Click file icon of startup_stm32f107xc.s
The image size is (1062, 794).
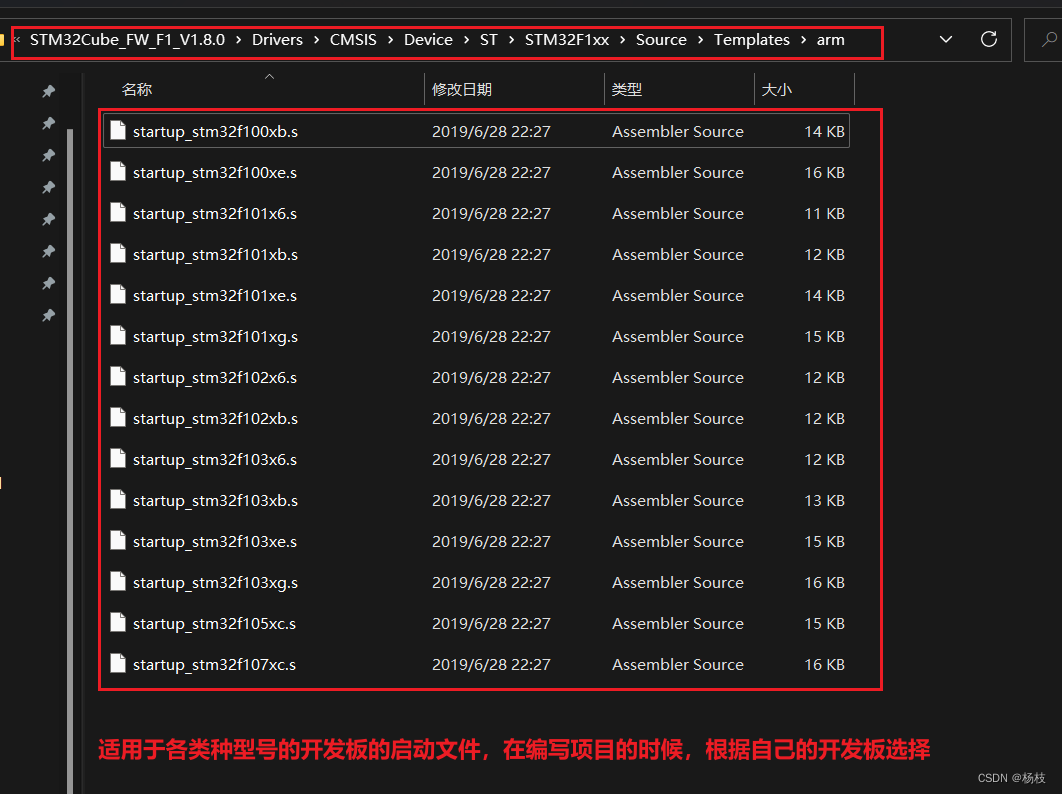pyautogui.click(x=118, y=664)
